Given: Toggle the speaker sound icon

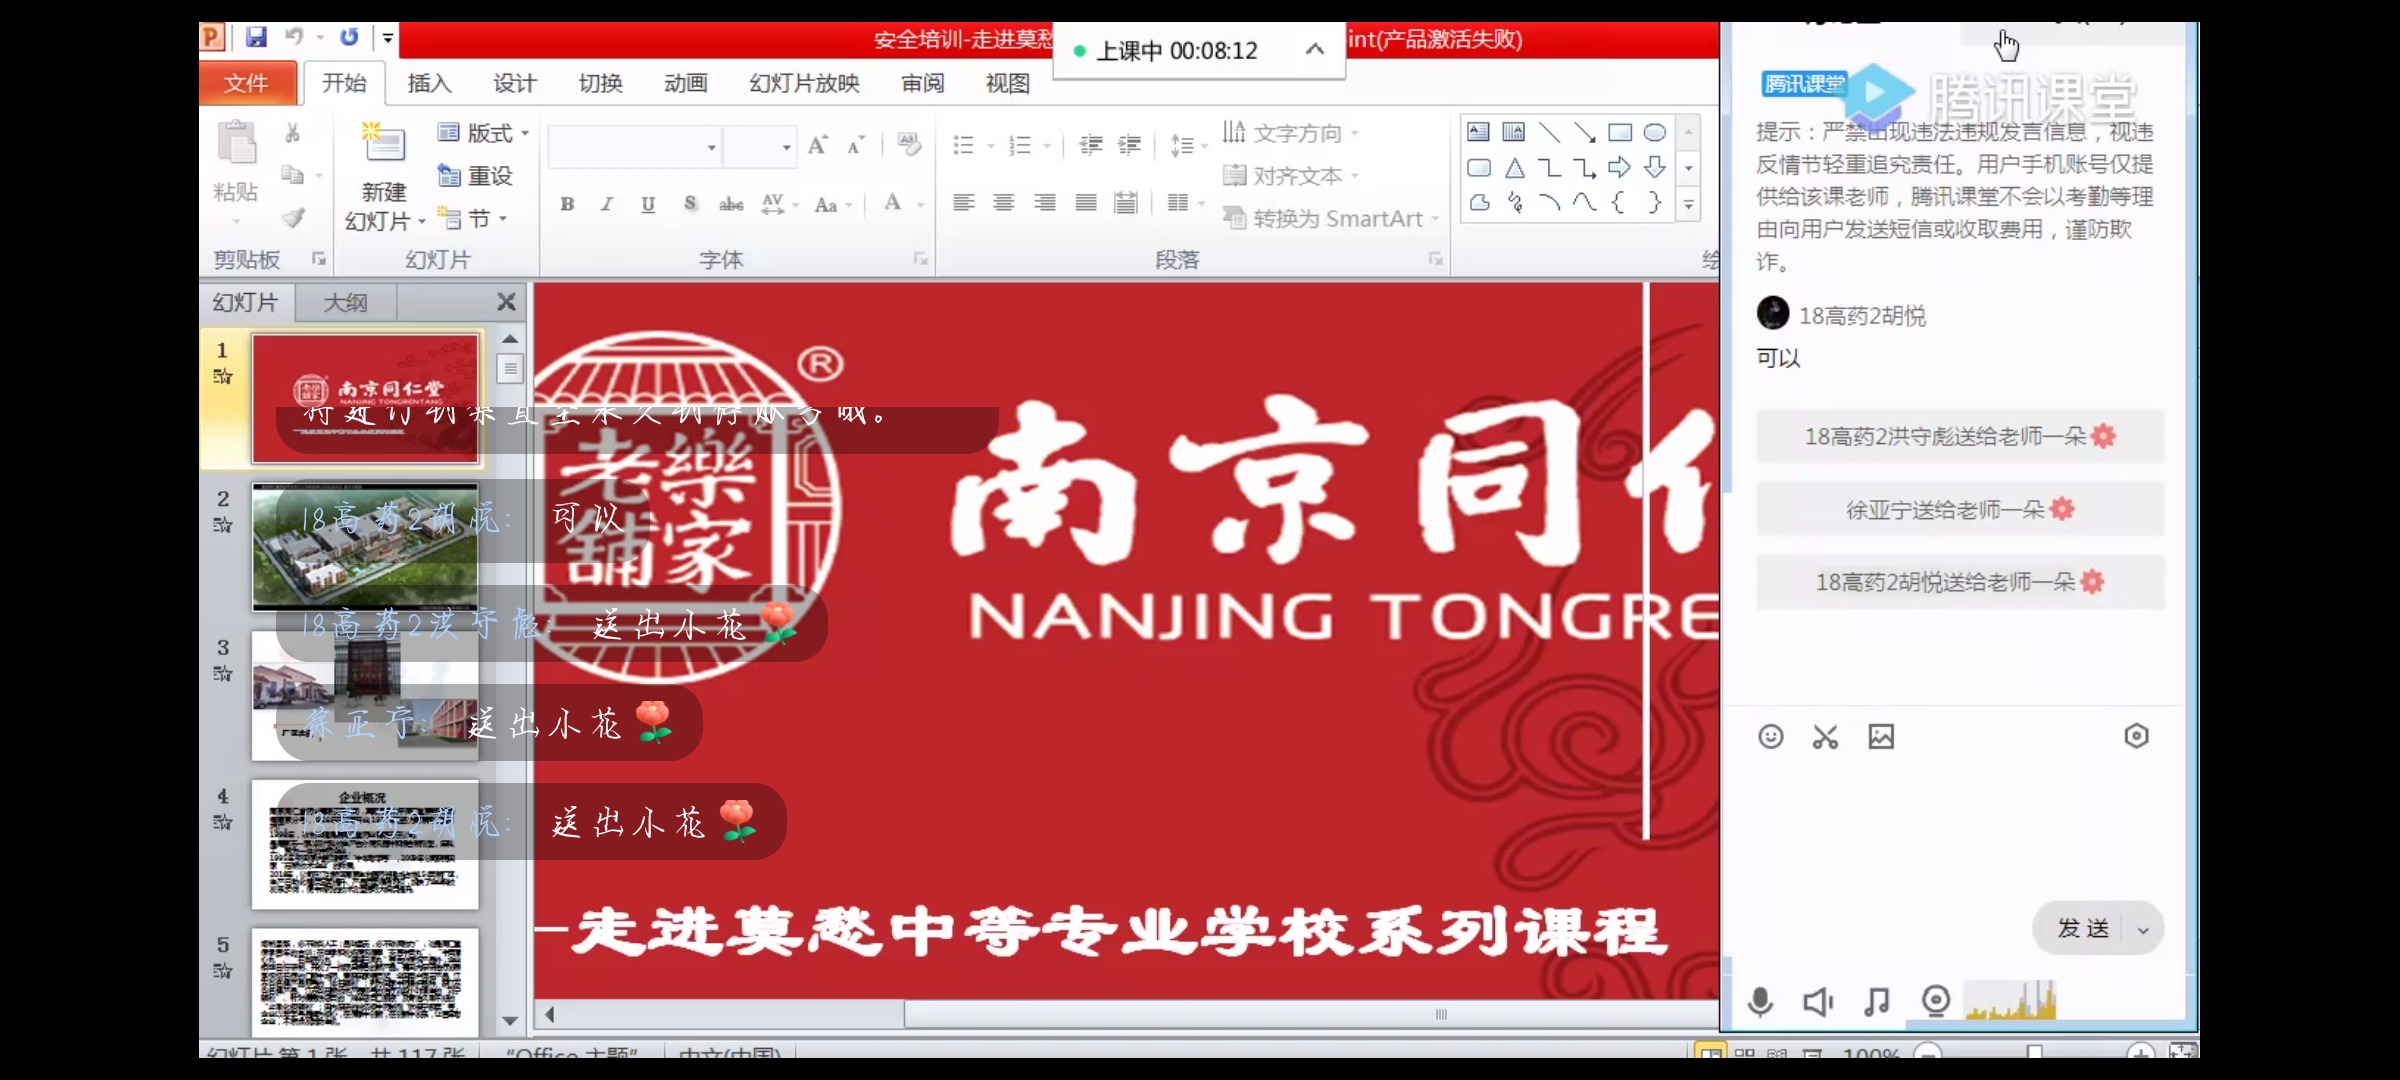Looking at the screenshot, I should click(1818, 1001).
